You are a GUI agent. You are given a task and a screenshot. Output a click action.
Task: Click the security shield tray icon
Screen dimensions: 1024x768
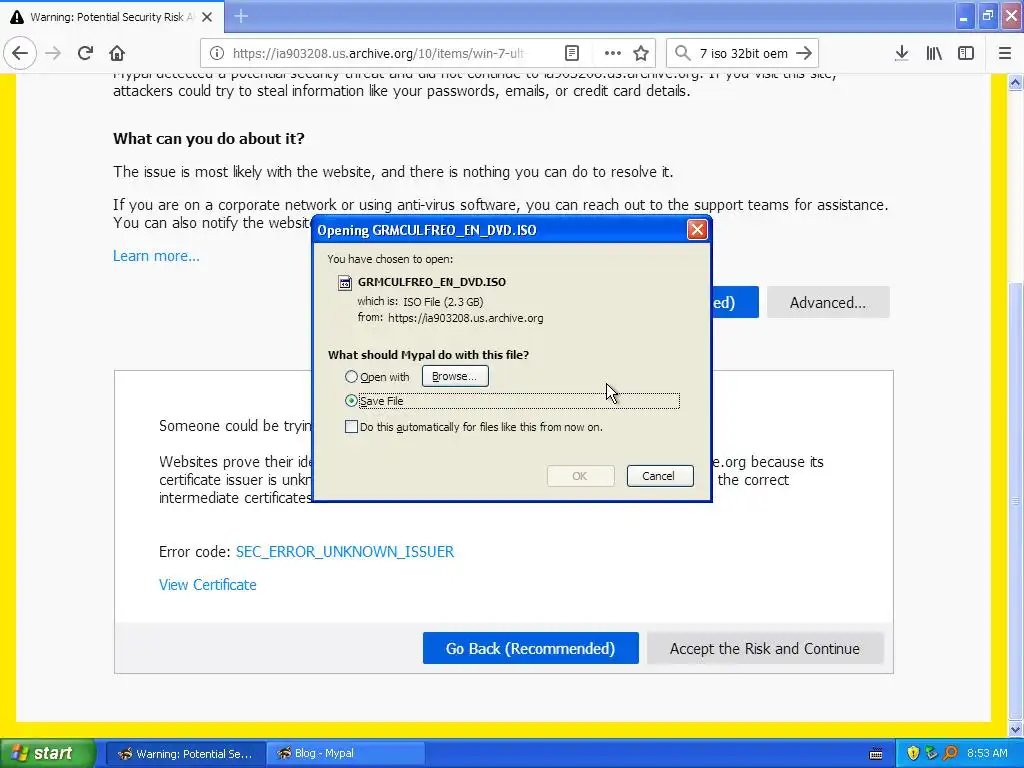[x=913, y=753]
